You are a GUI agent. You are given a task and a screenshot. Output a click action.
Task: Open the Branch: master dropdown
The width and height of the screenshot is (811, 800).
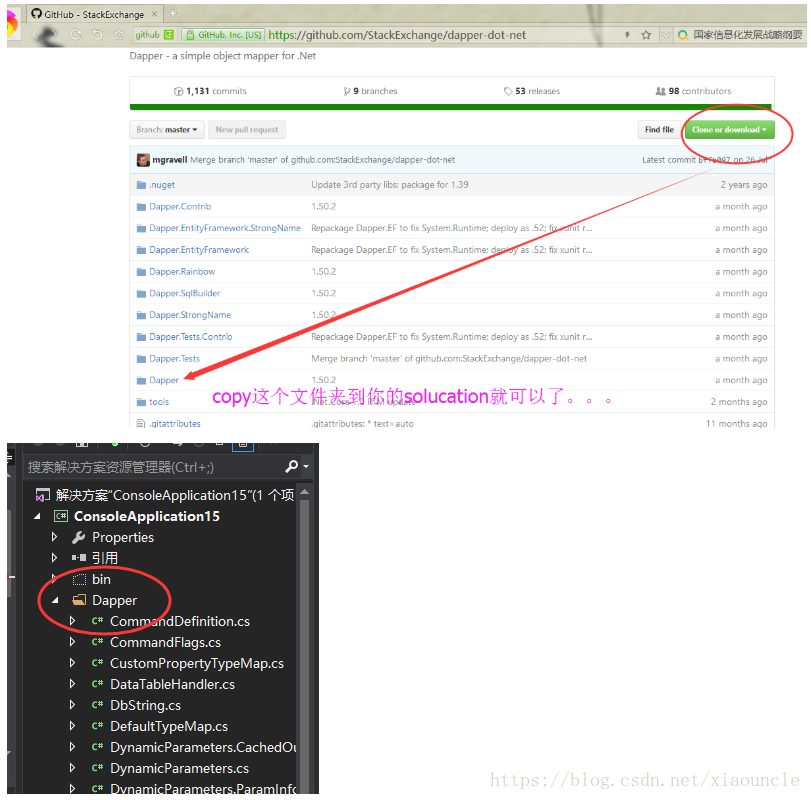coord(167,129)
